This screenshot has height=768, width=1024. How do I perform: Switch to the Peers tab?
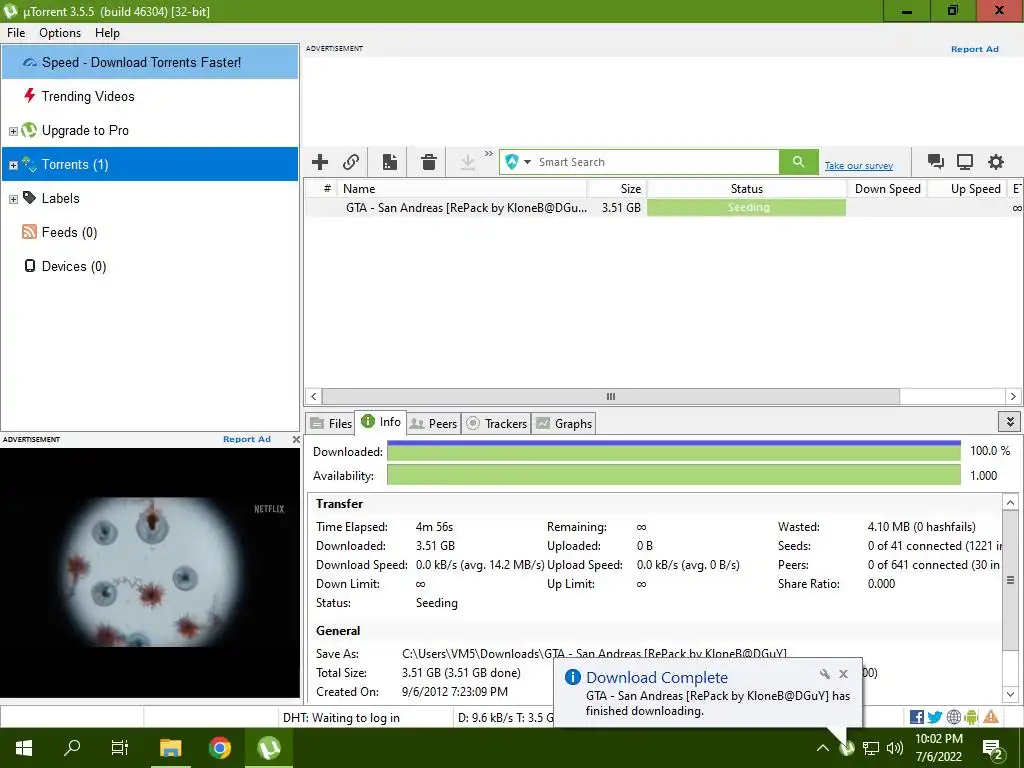pos(433,424)
